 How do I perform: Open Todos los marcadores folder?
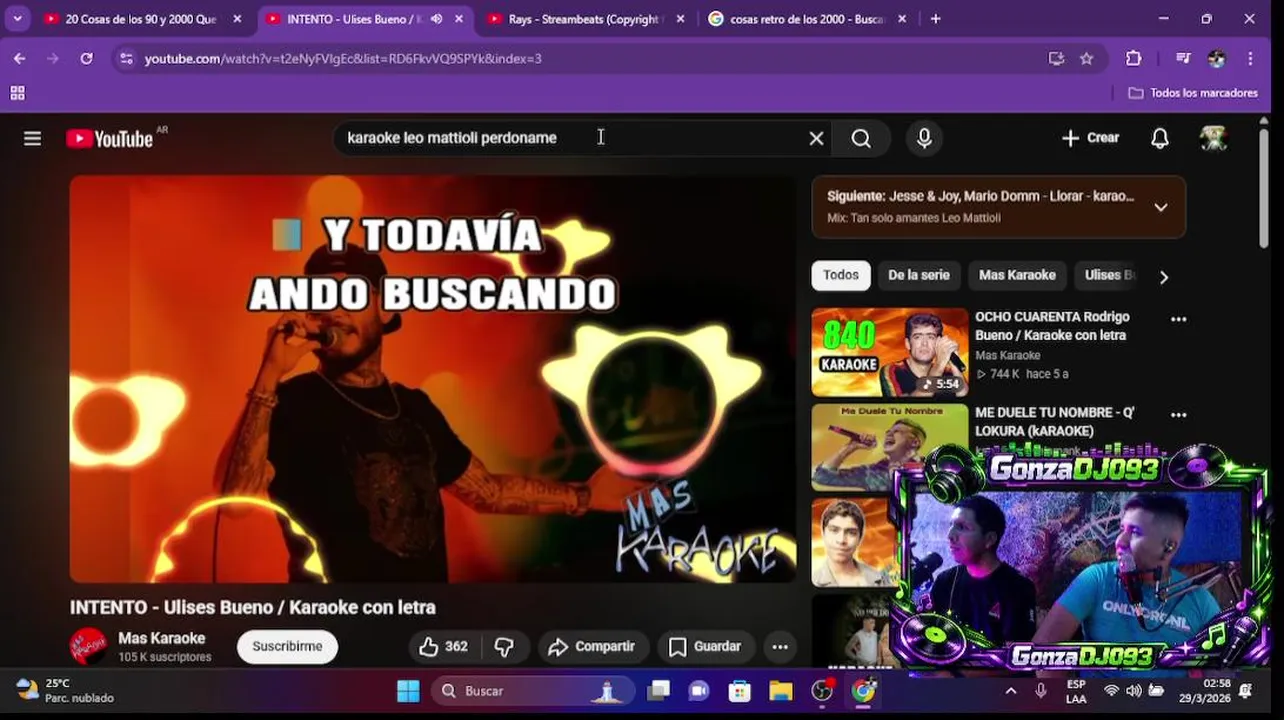(x=1193, y=93)
